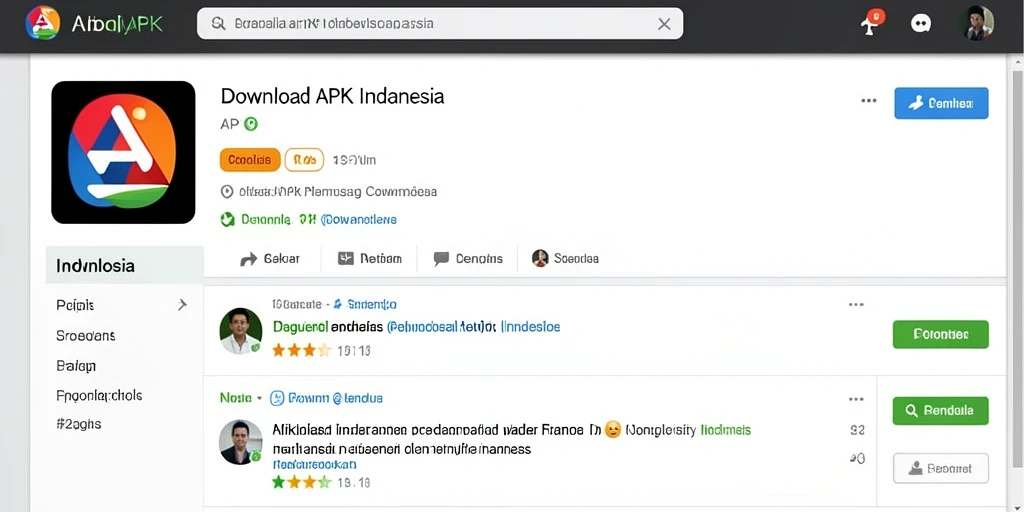Open the chat bubble icon in header
The height and width of the screenshot is (512, 1024).
(x=920, y=24)
